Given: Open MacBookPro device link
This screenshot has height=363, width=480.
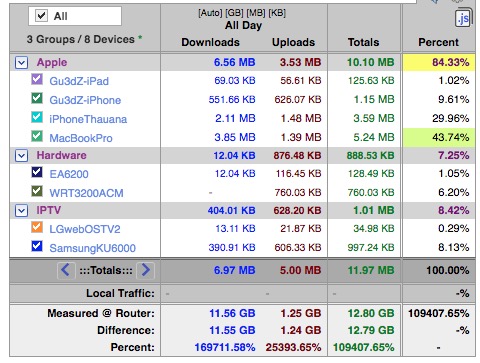Looking at the screenshot, I should pos(81,138).
